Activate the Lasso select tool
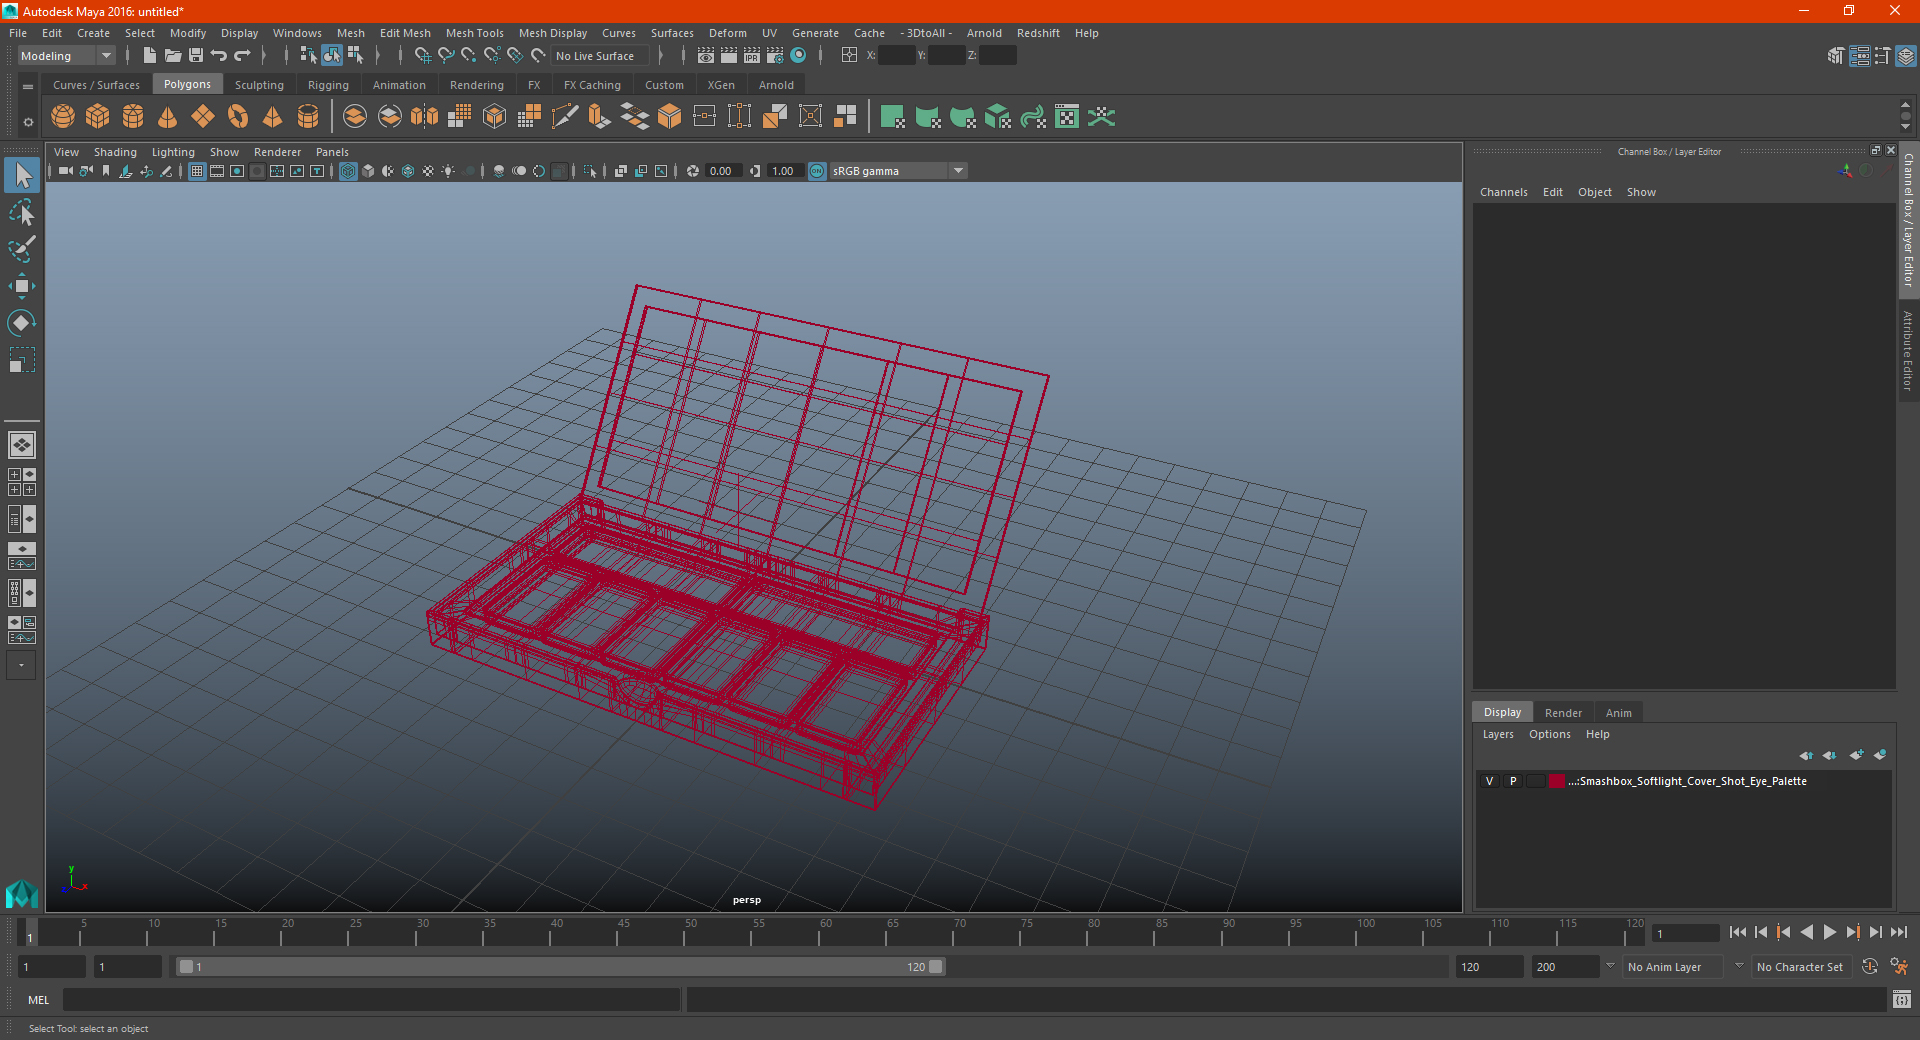 [x=22, y=212]
